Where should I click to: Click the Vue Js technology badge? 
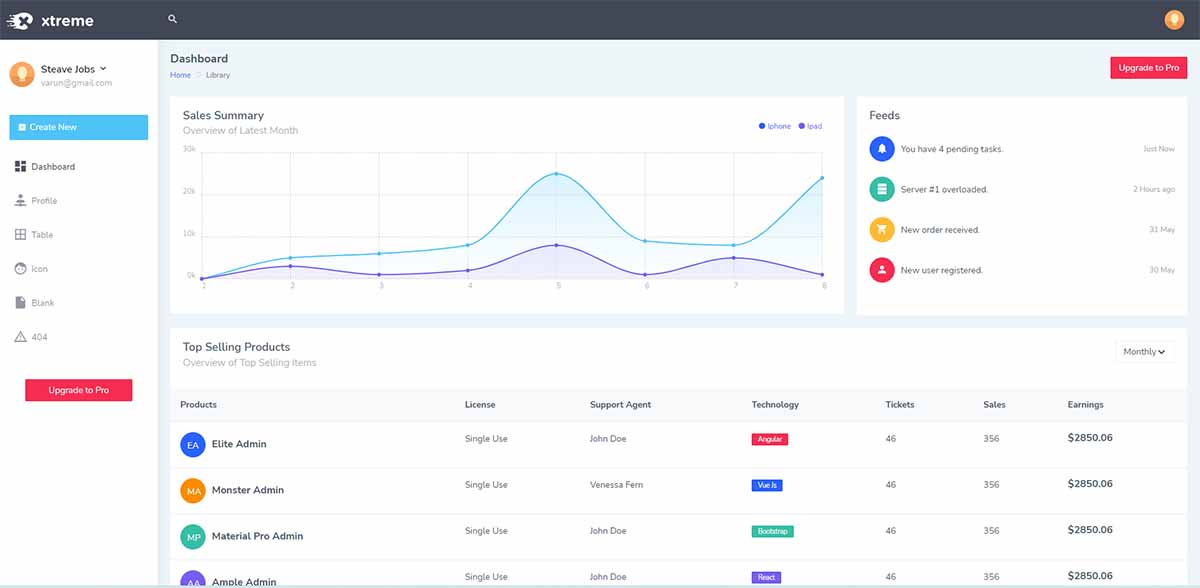(x=767, y=485)
